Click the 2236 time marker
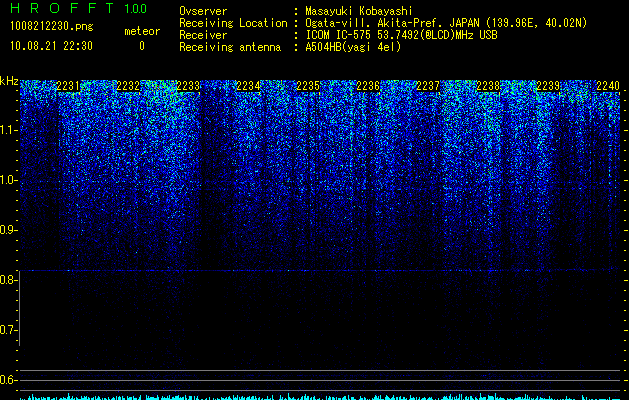This screenshot has height=400, width=629. tap(368, 86)
